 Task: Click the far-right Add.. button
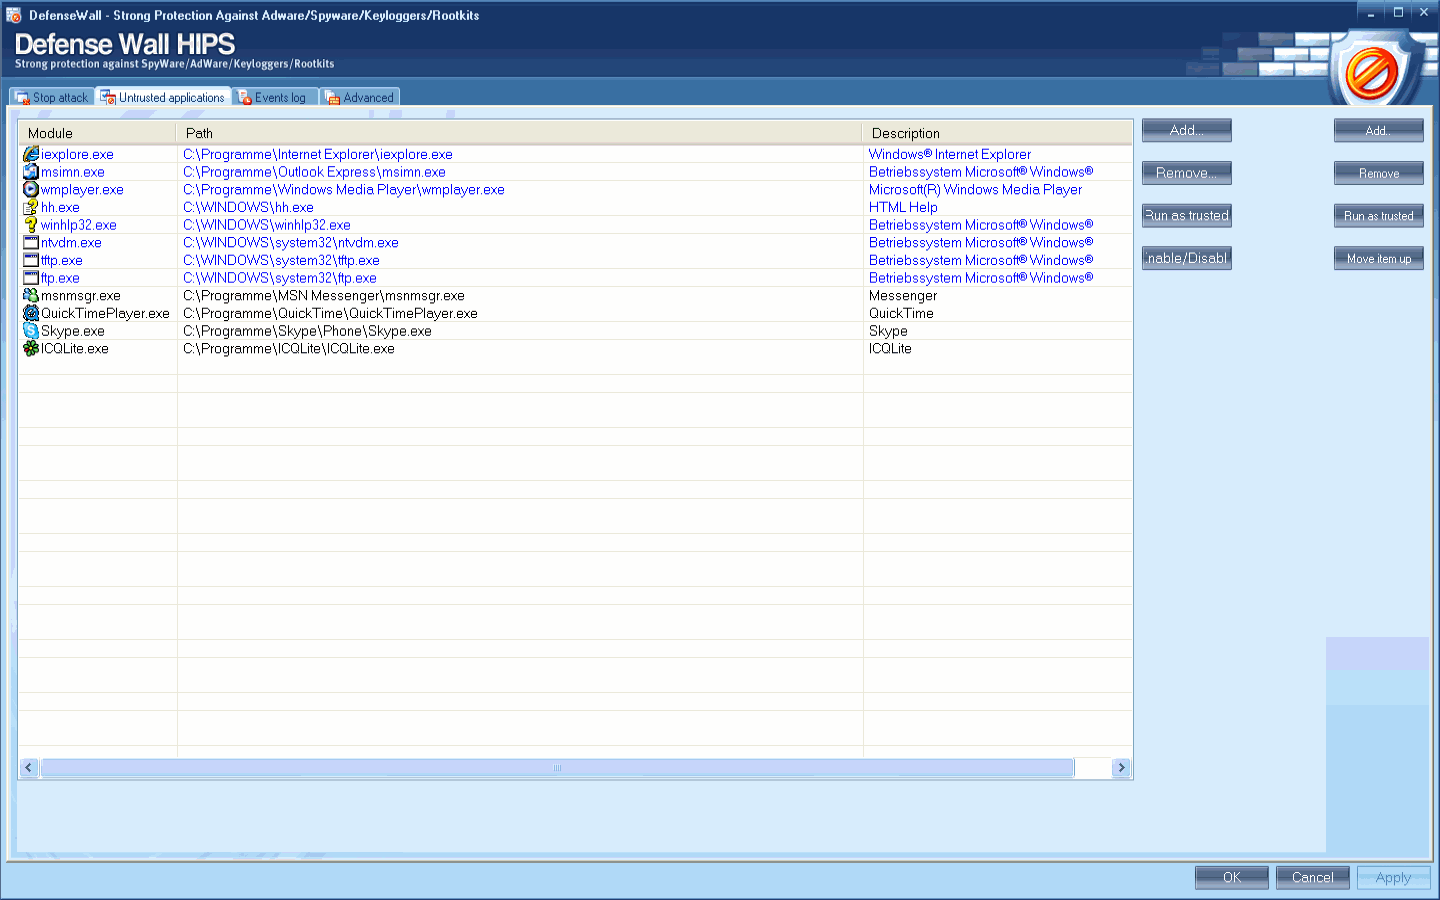click(x=1379, y=131)
